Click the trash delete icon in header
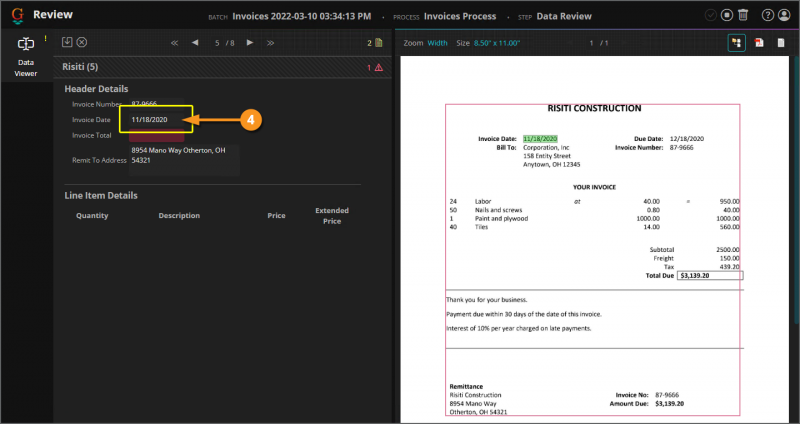Screen dimensions: 800x424 tap(743, 16)
